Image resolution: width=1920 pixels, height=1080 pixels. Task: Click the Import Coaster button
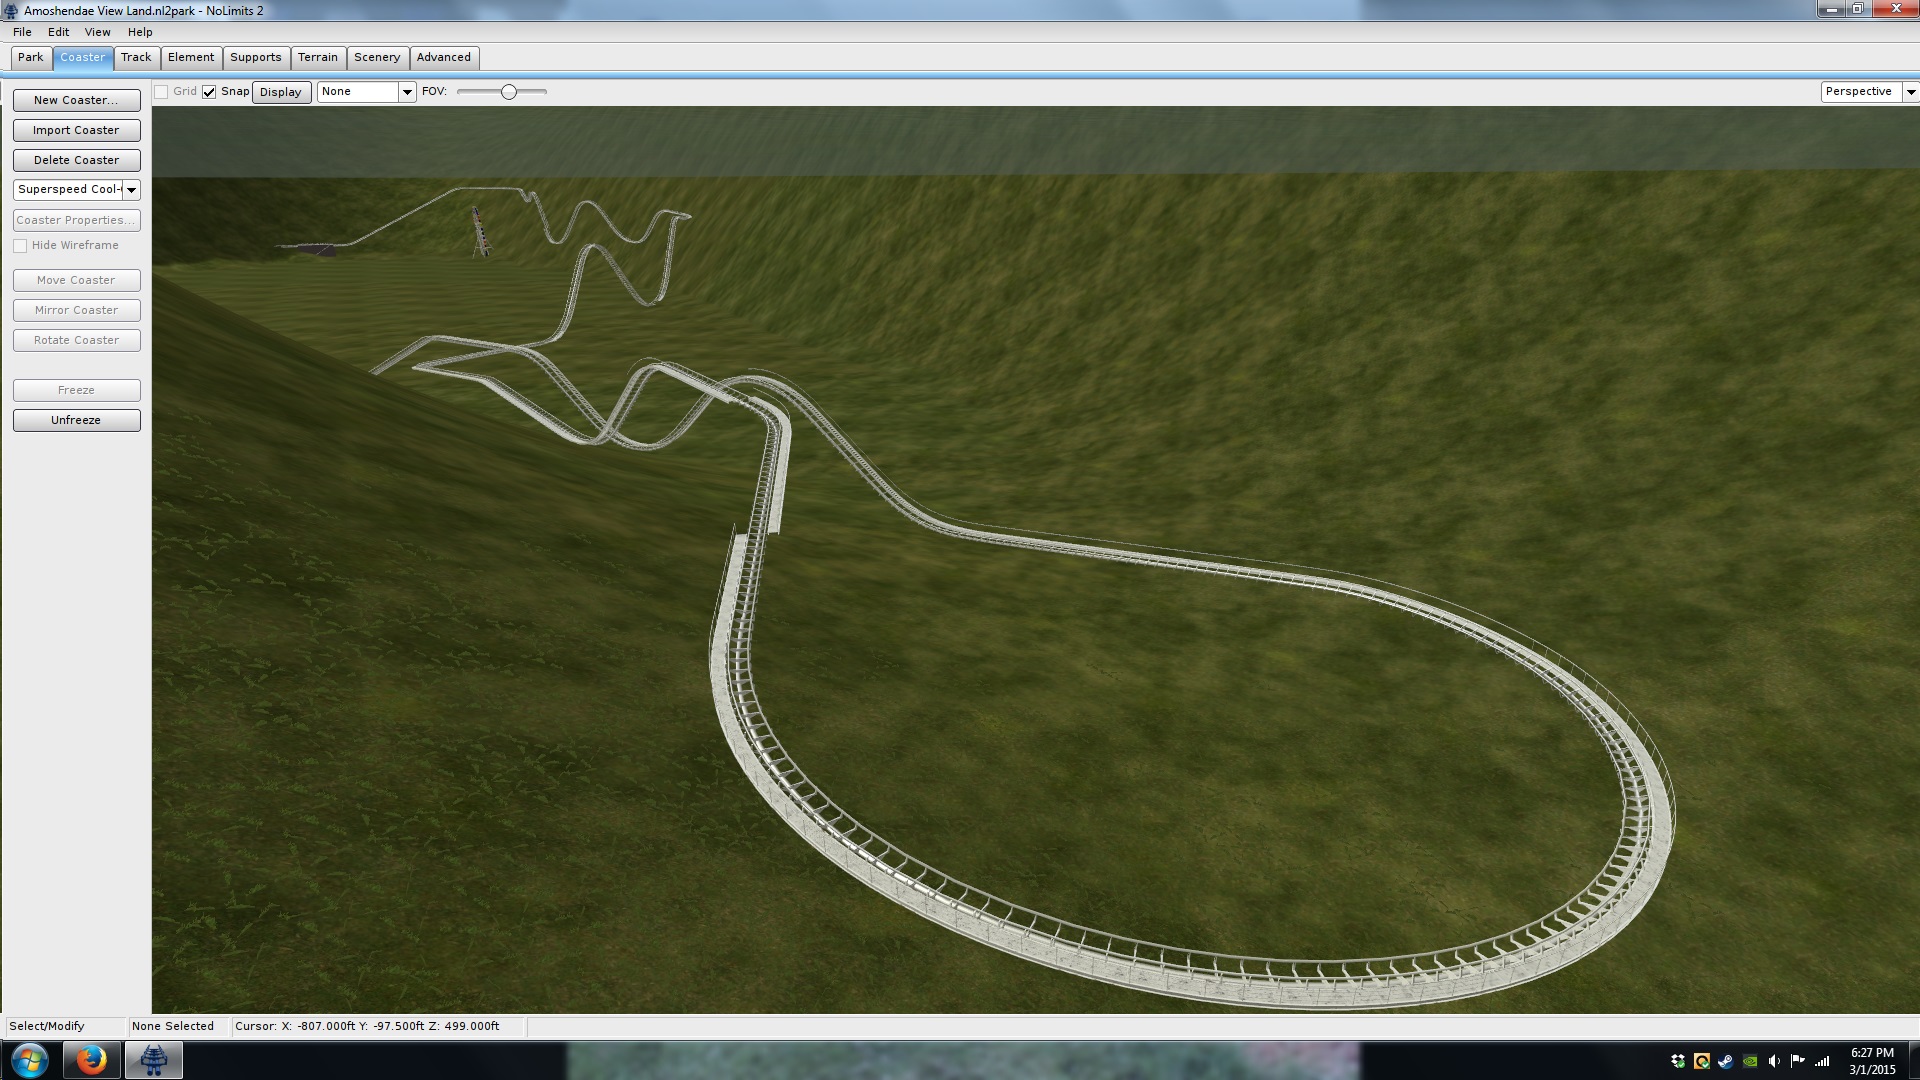click(x=76, y=130)
